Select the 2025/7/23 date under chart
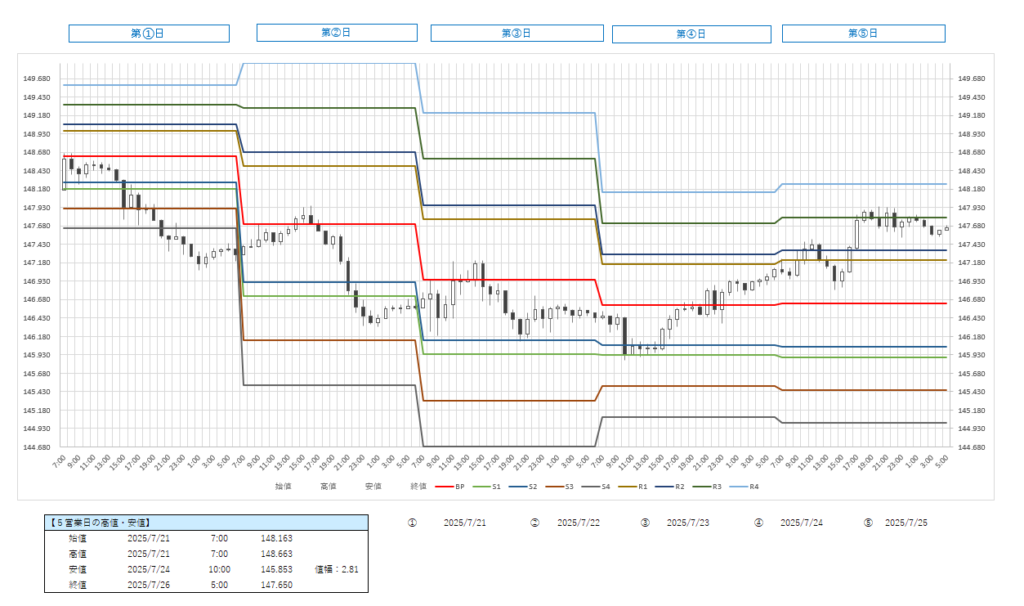 pyautogui.click(x=687, y=522)
